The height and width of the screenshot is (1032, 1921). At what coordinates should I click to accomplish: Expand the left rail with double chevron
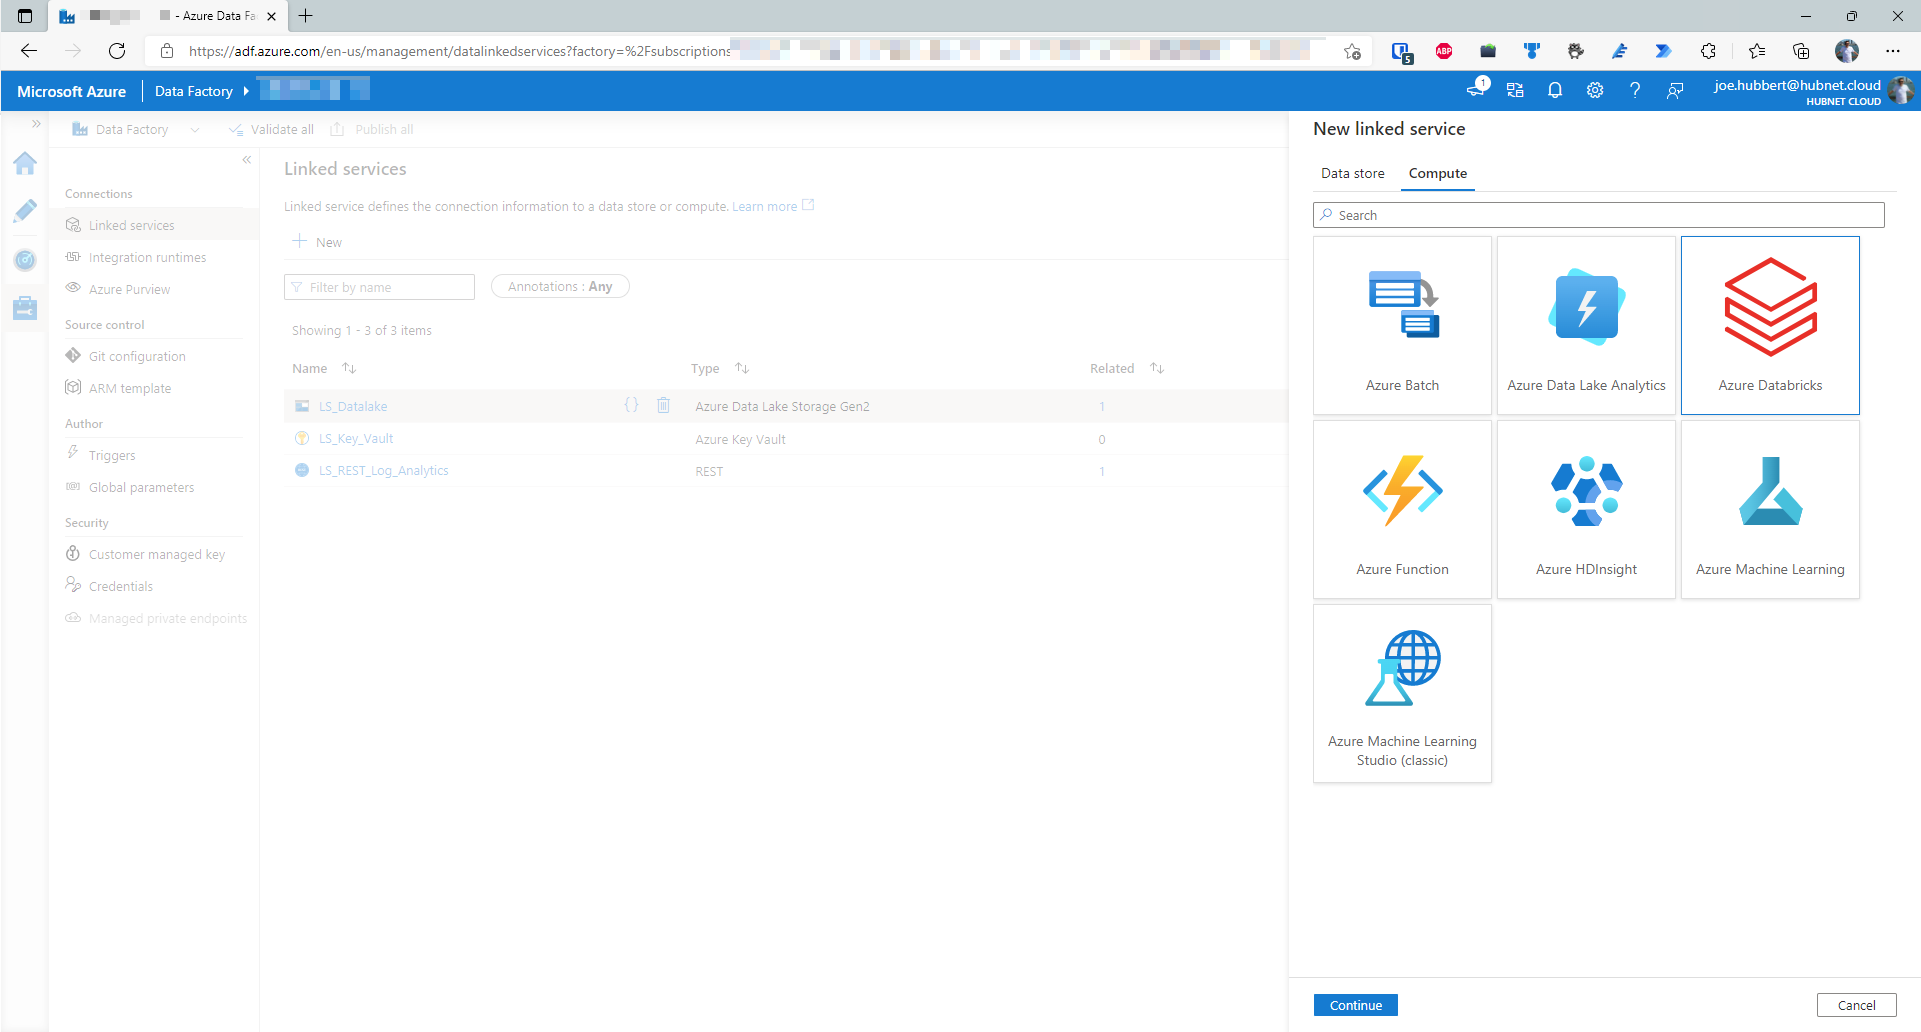[36, 124]
